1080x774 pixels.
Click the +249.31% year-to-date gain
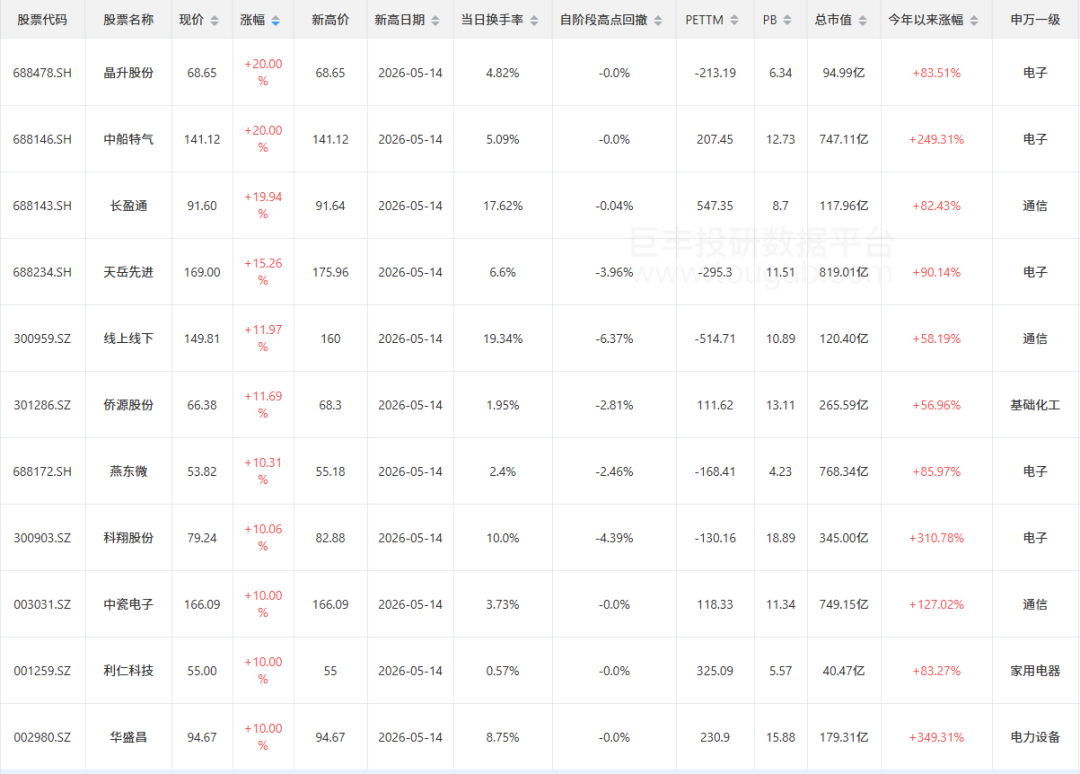tap(936, 139)
